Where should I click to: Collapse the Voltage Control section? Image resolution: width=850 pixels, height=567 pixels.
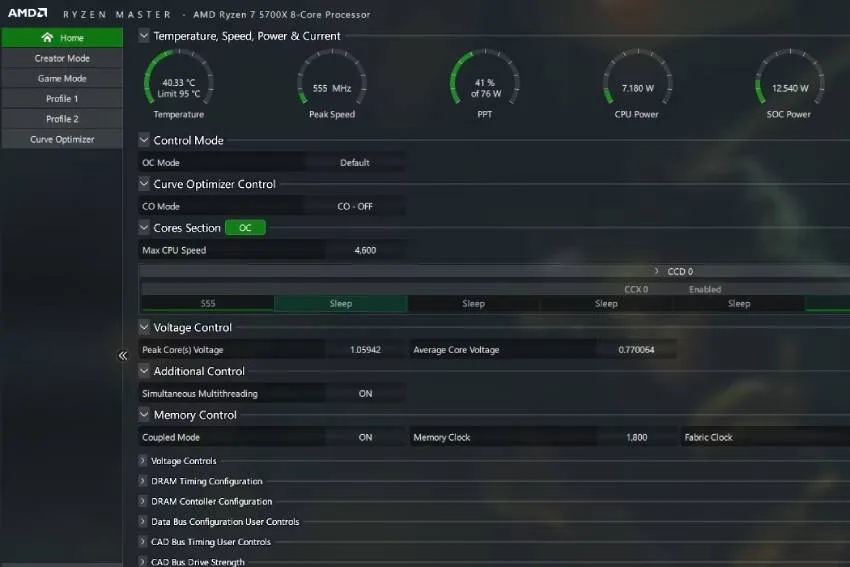(x=144, y=327)
